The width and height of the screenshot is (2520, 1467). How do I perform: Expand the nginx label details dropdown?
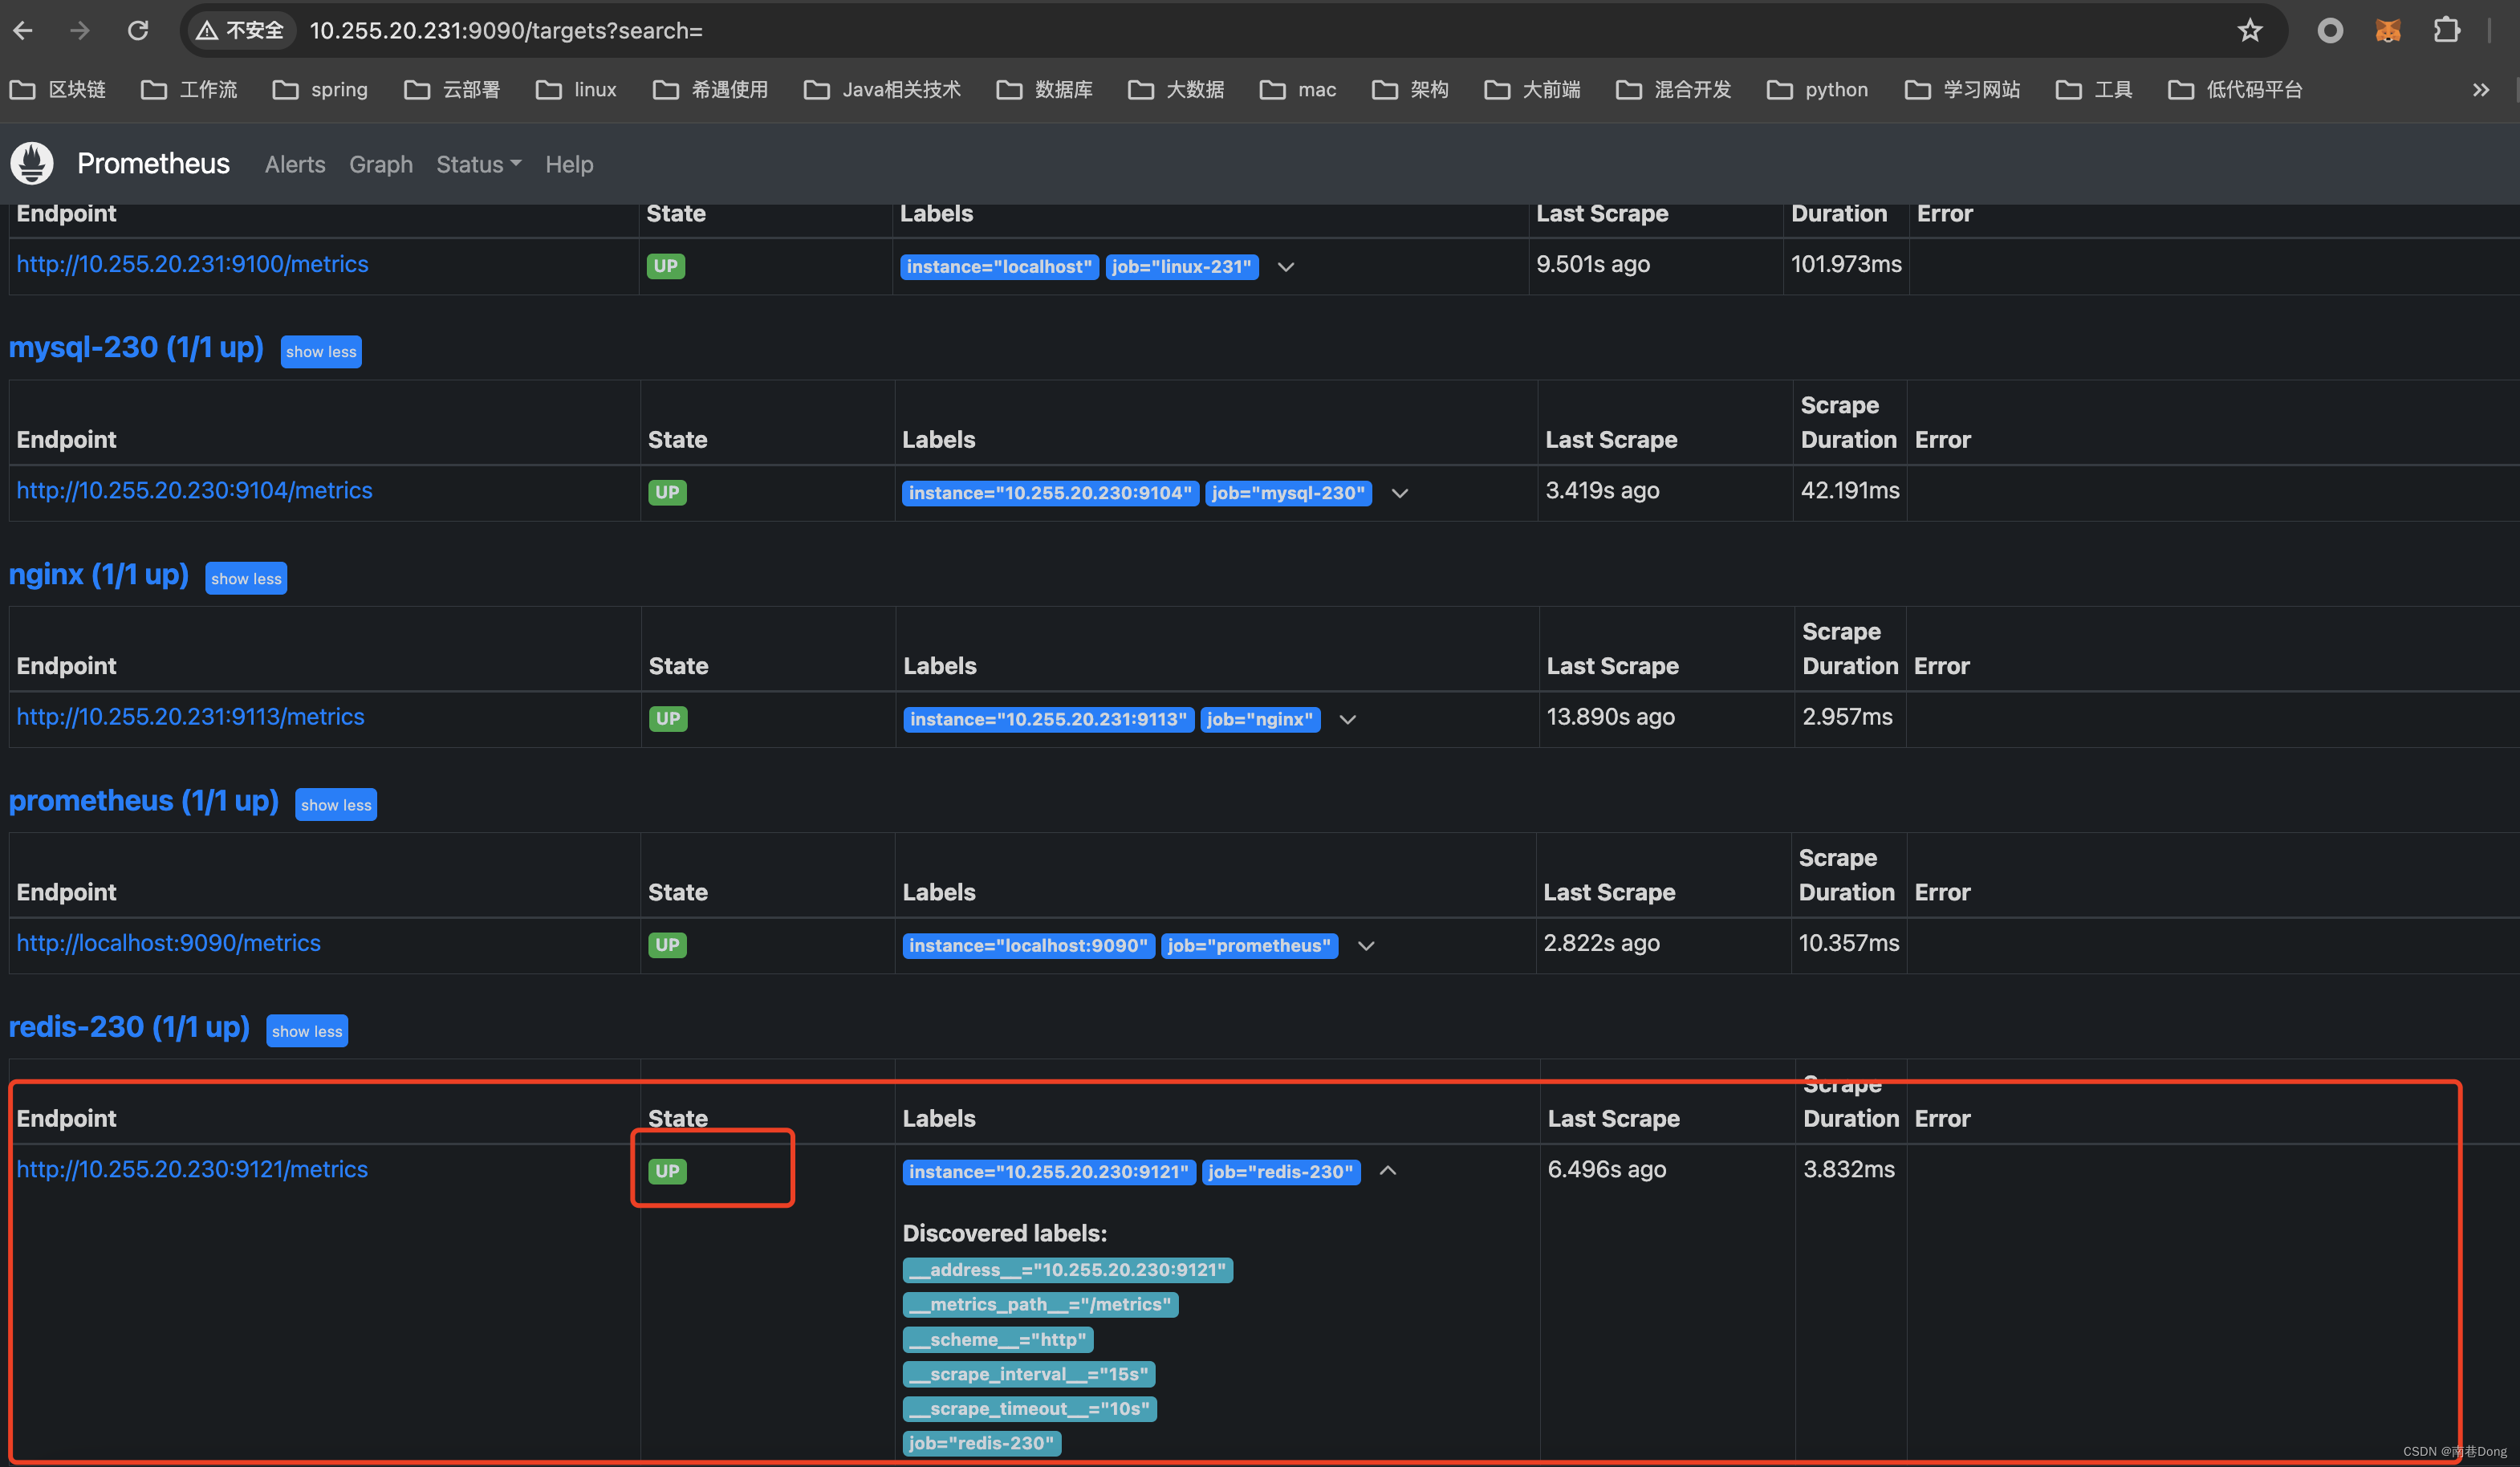click(1348, 717)
